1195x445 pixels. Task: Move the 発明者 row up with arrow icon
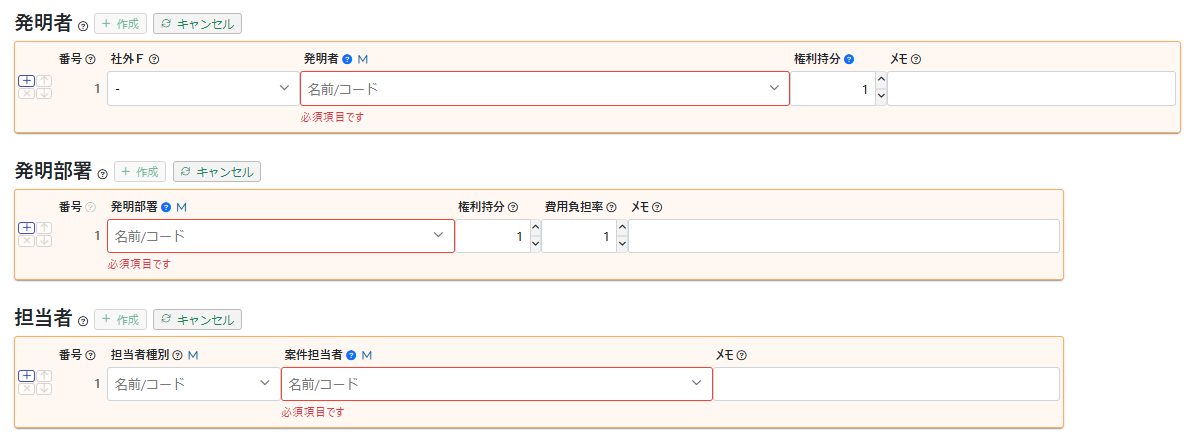(x=44, y=80)
